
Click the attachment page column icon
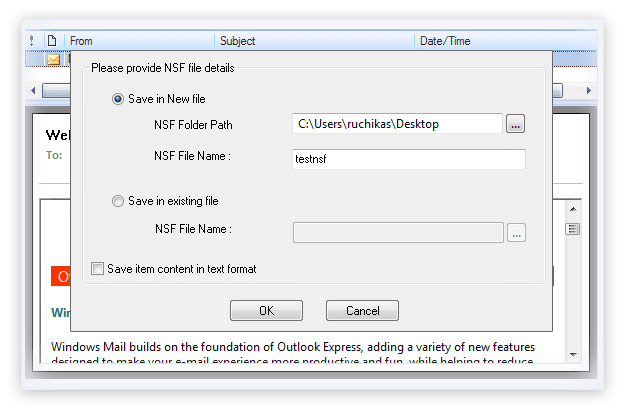(52, 41)
